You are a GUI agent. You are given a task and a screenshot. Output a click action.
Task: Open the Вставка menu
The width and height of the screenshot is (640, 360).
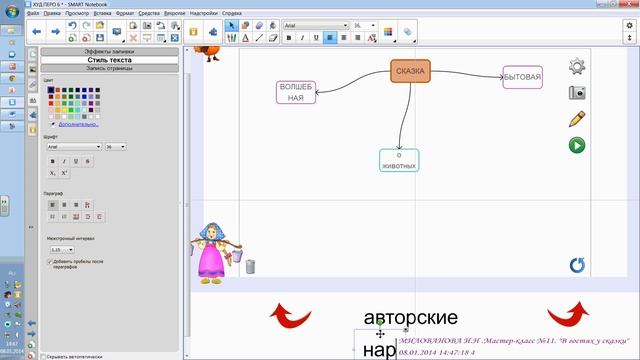pos(102,13)
